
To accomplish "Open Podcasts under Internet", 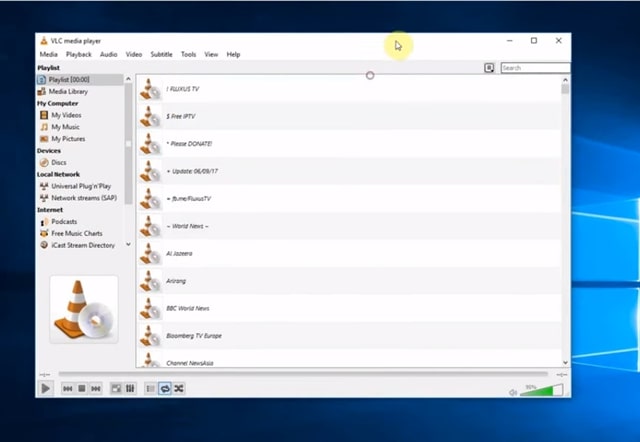I will click(64, 222).
